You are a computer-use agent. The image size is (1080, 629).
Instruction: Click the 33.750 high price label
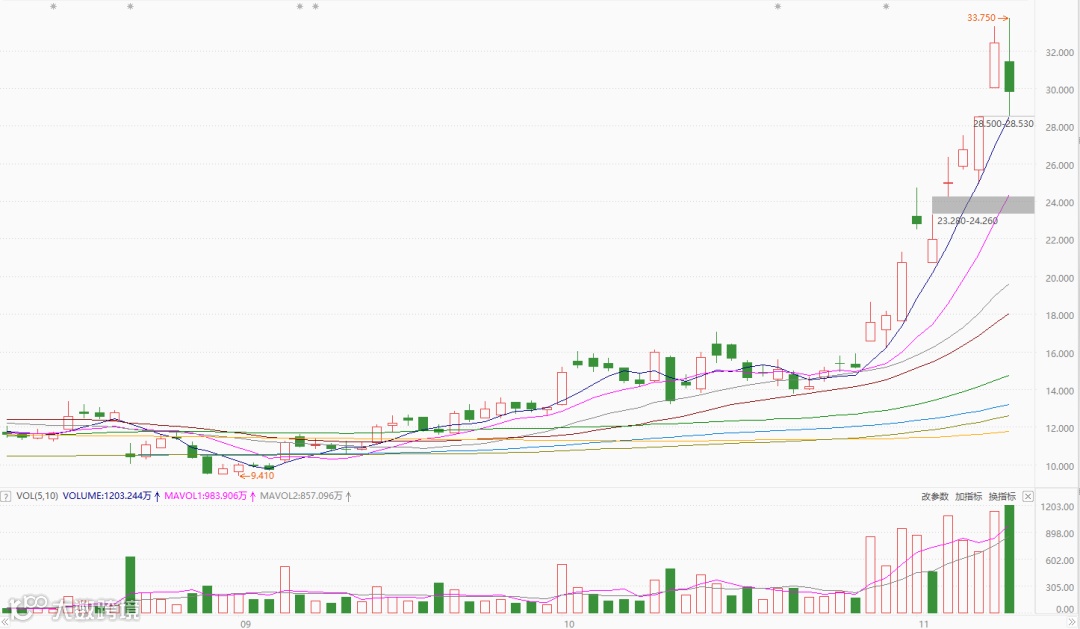[982, 18]
